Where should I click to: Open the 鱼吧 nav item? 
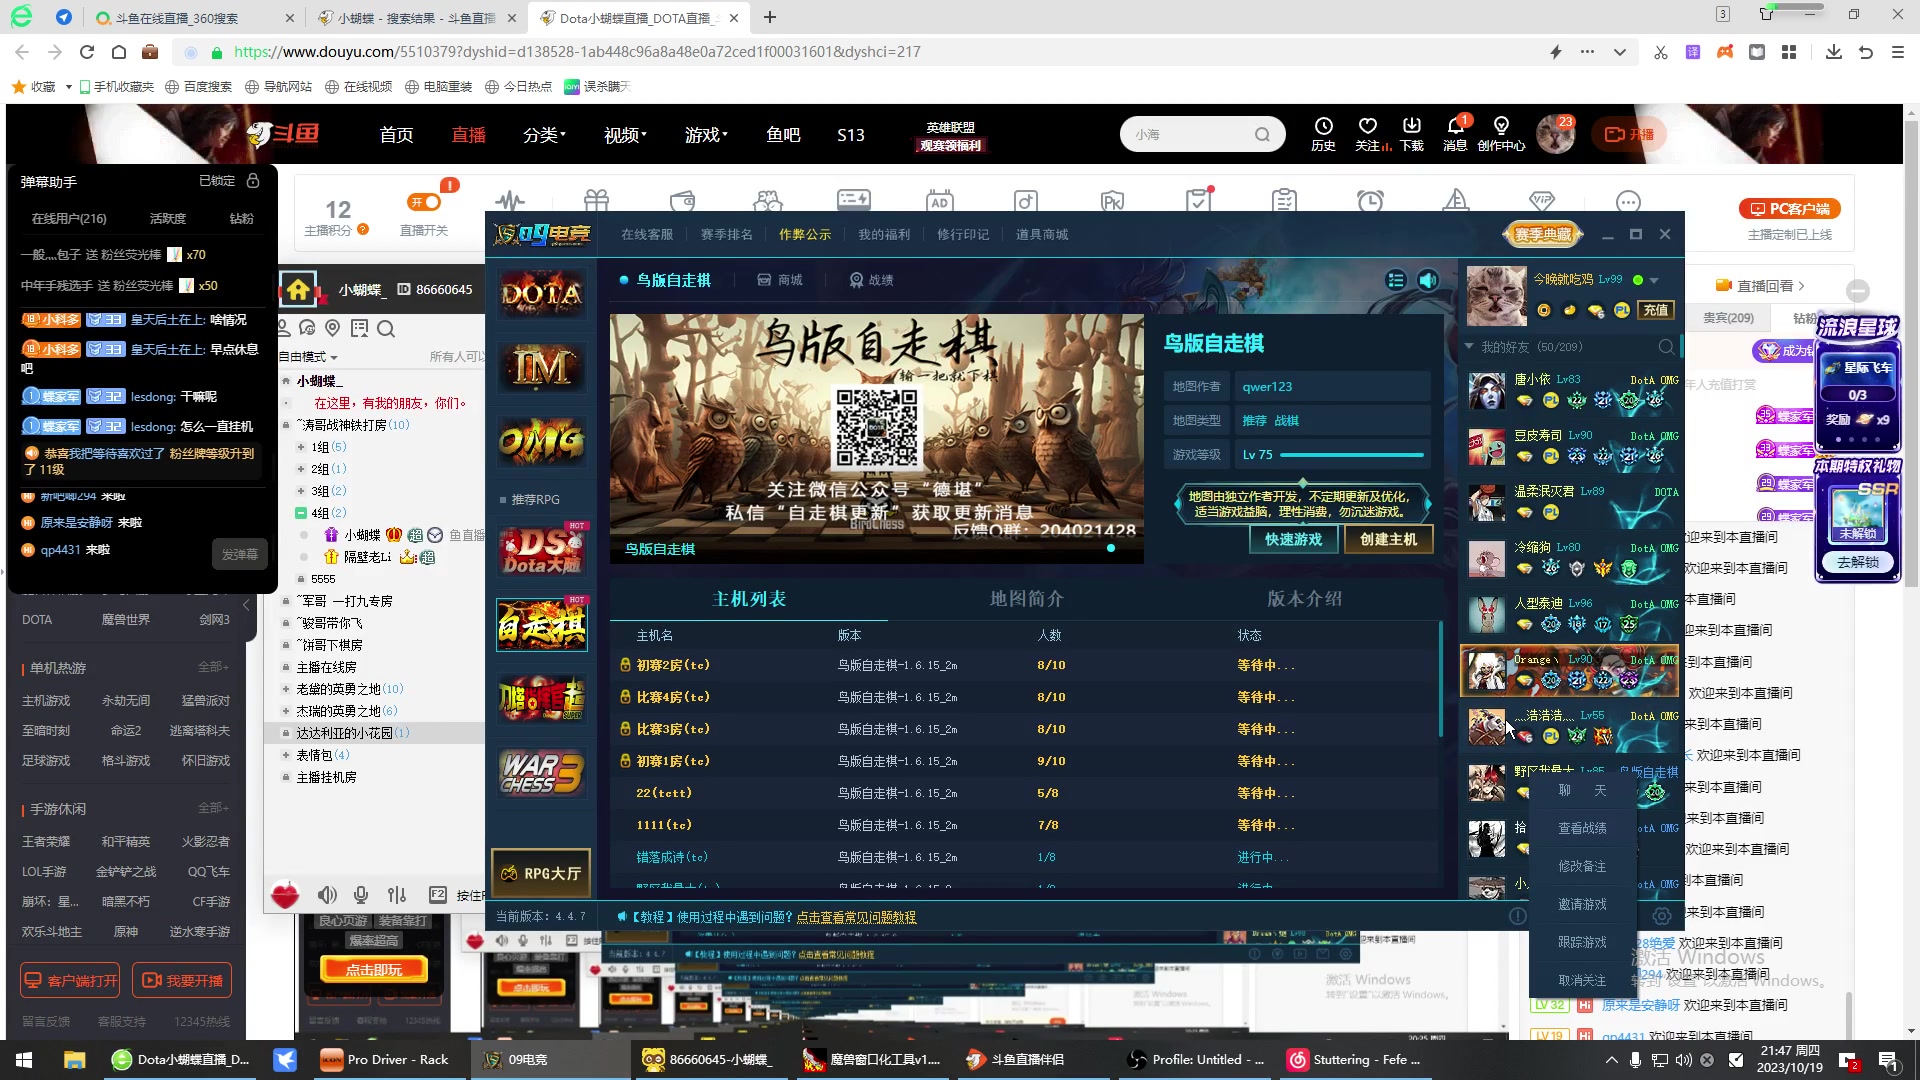pyautogui.click(x=783, y=135)
